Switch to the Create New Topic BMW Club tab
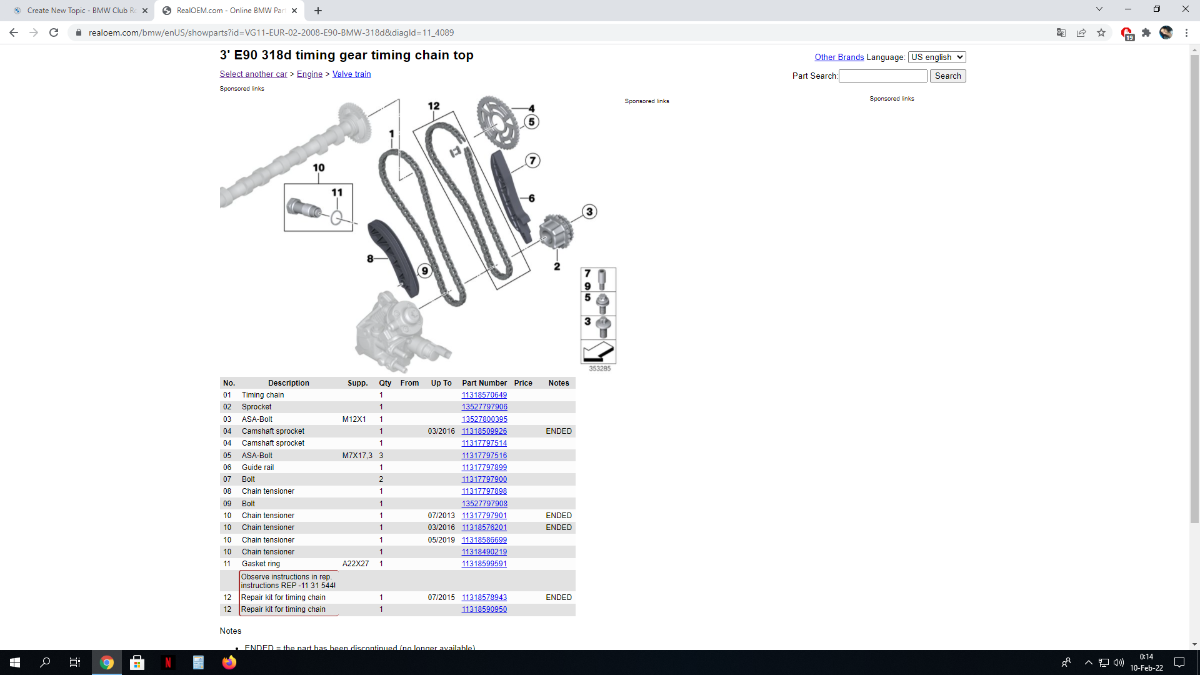The image size is (1200, 675). tap(80, 10)
